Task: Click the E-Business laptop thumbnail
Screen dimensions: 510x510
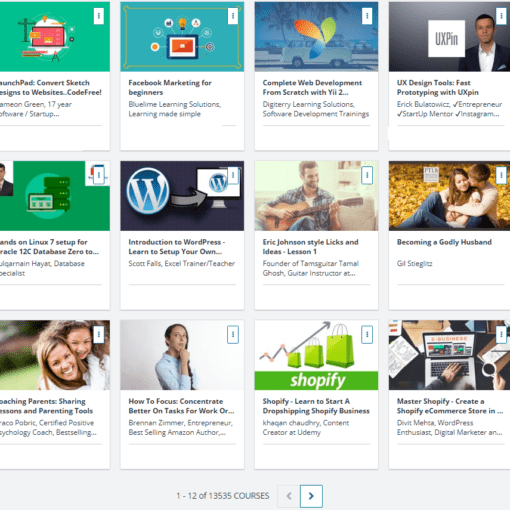Action: tap(449, 355)
